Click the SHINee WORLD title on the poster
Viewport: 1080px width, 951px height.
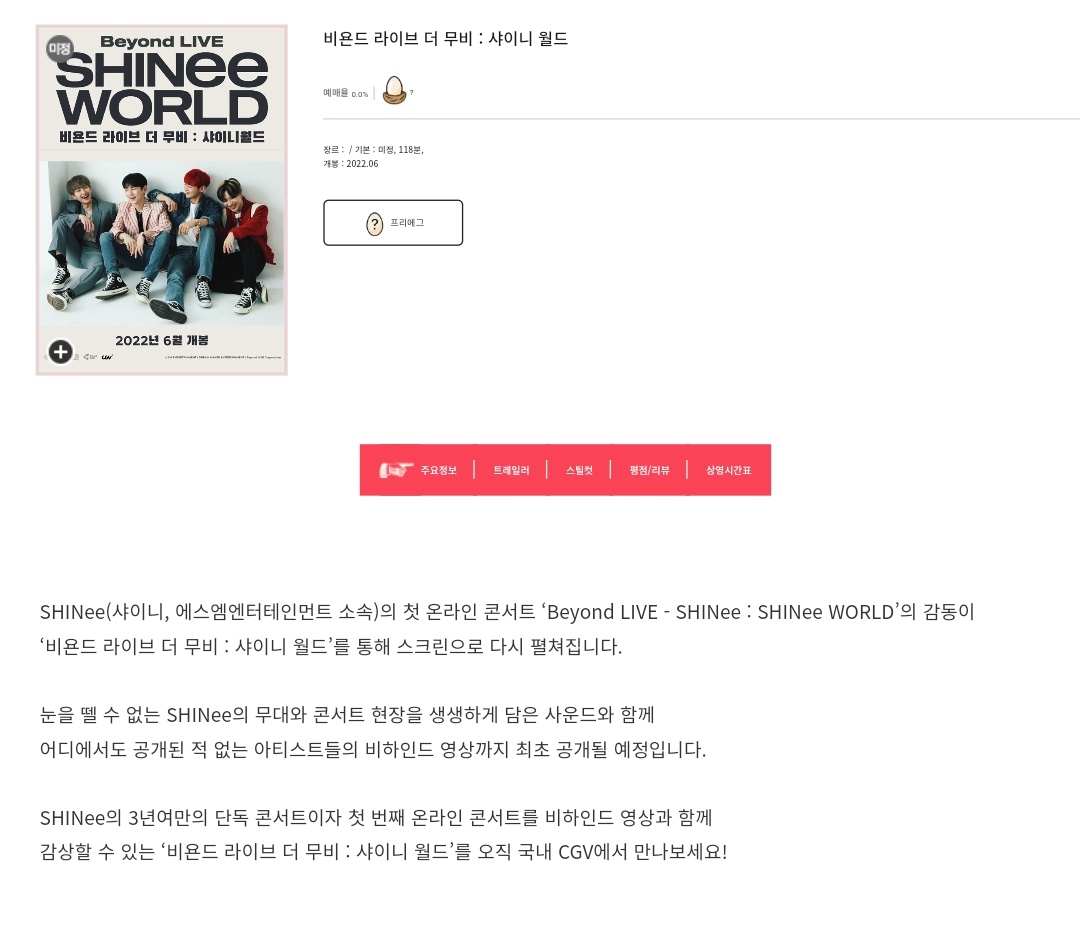point(162,88)
